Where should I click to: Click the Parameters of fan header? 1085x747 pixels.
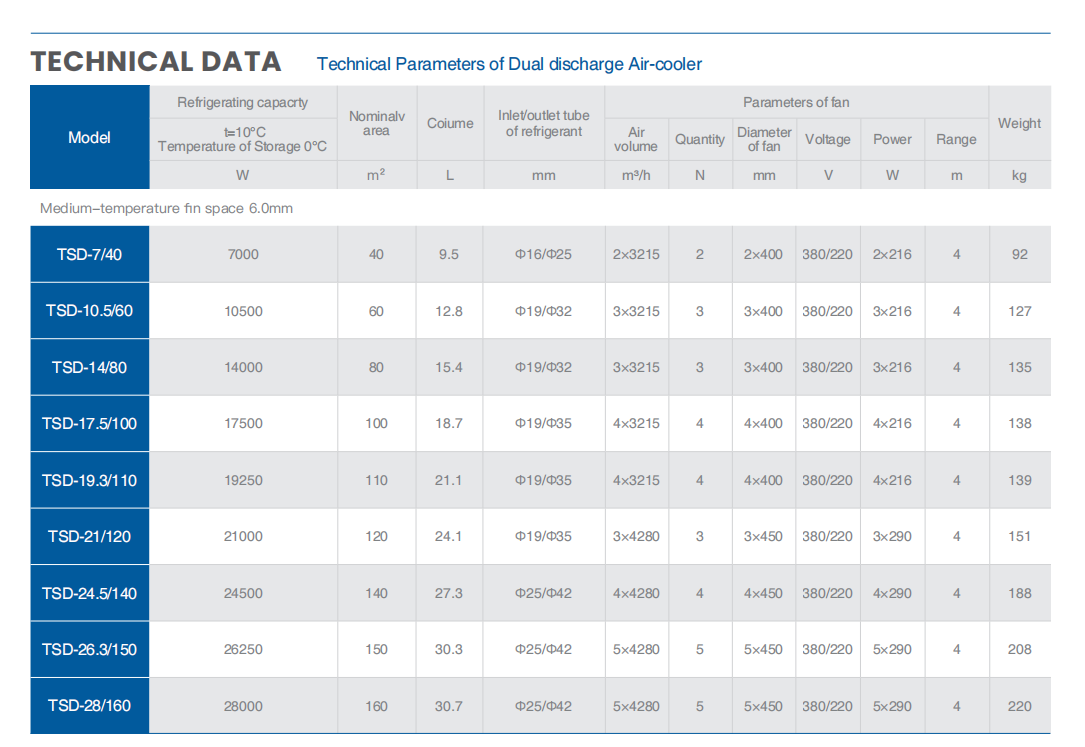pos(796,102)
